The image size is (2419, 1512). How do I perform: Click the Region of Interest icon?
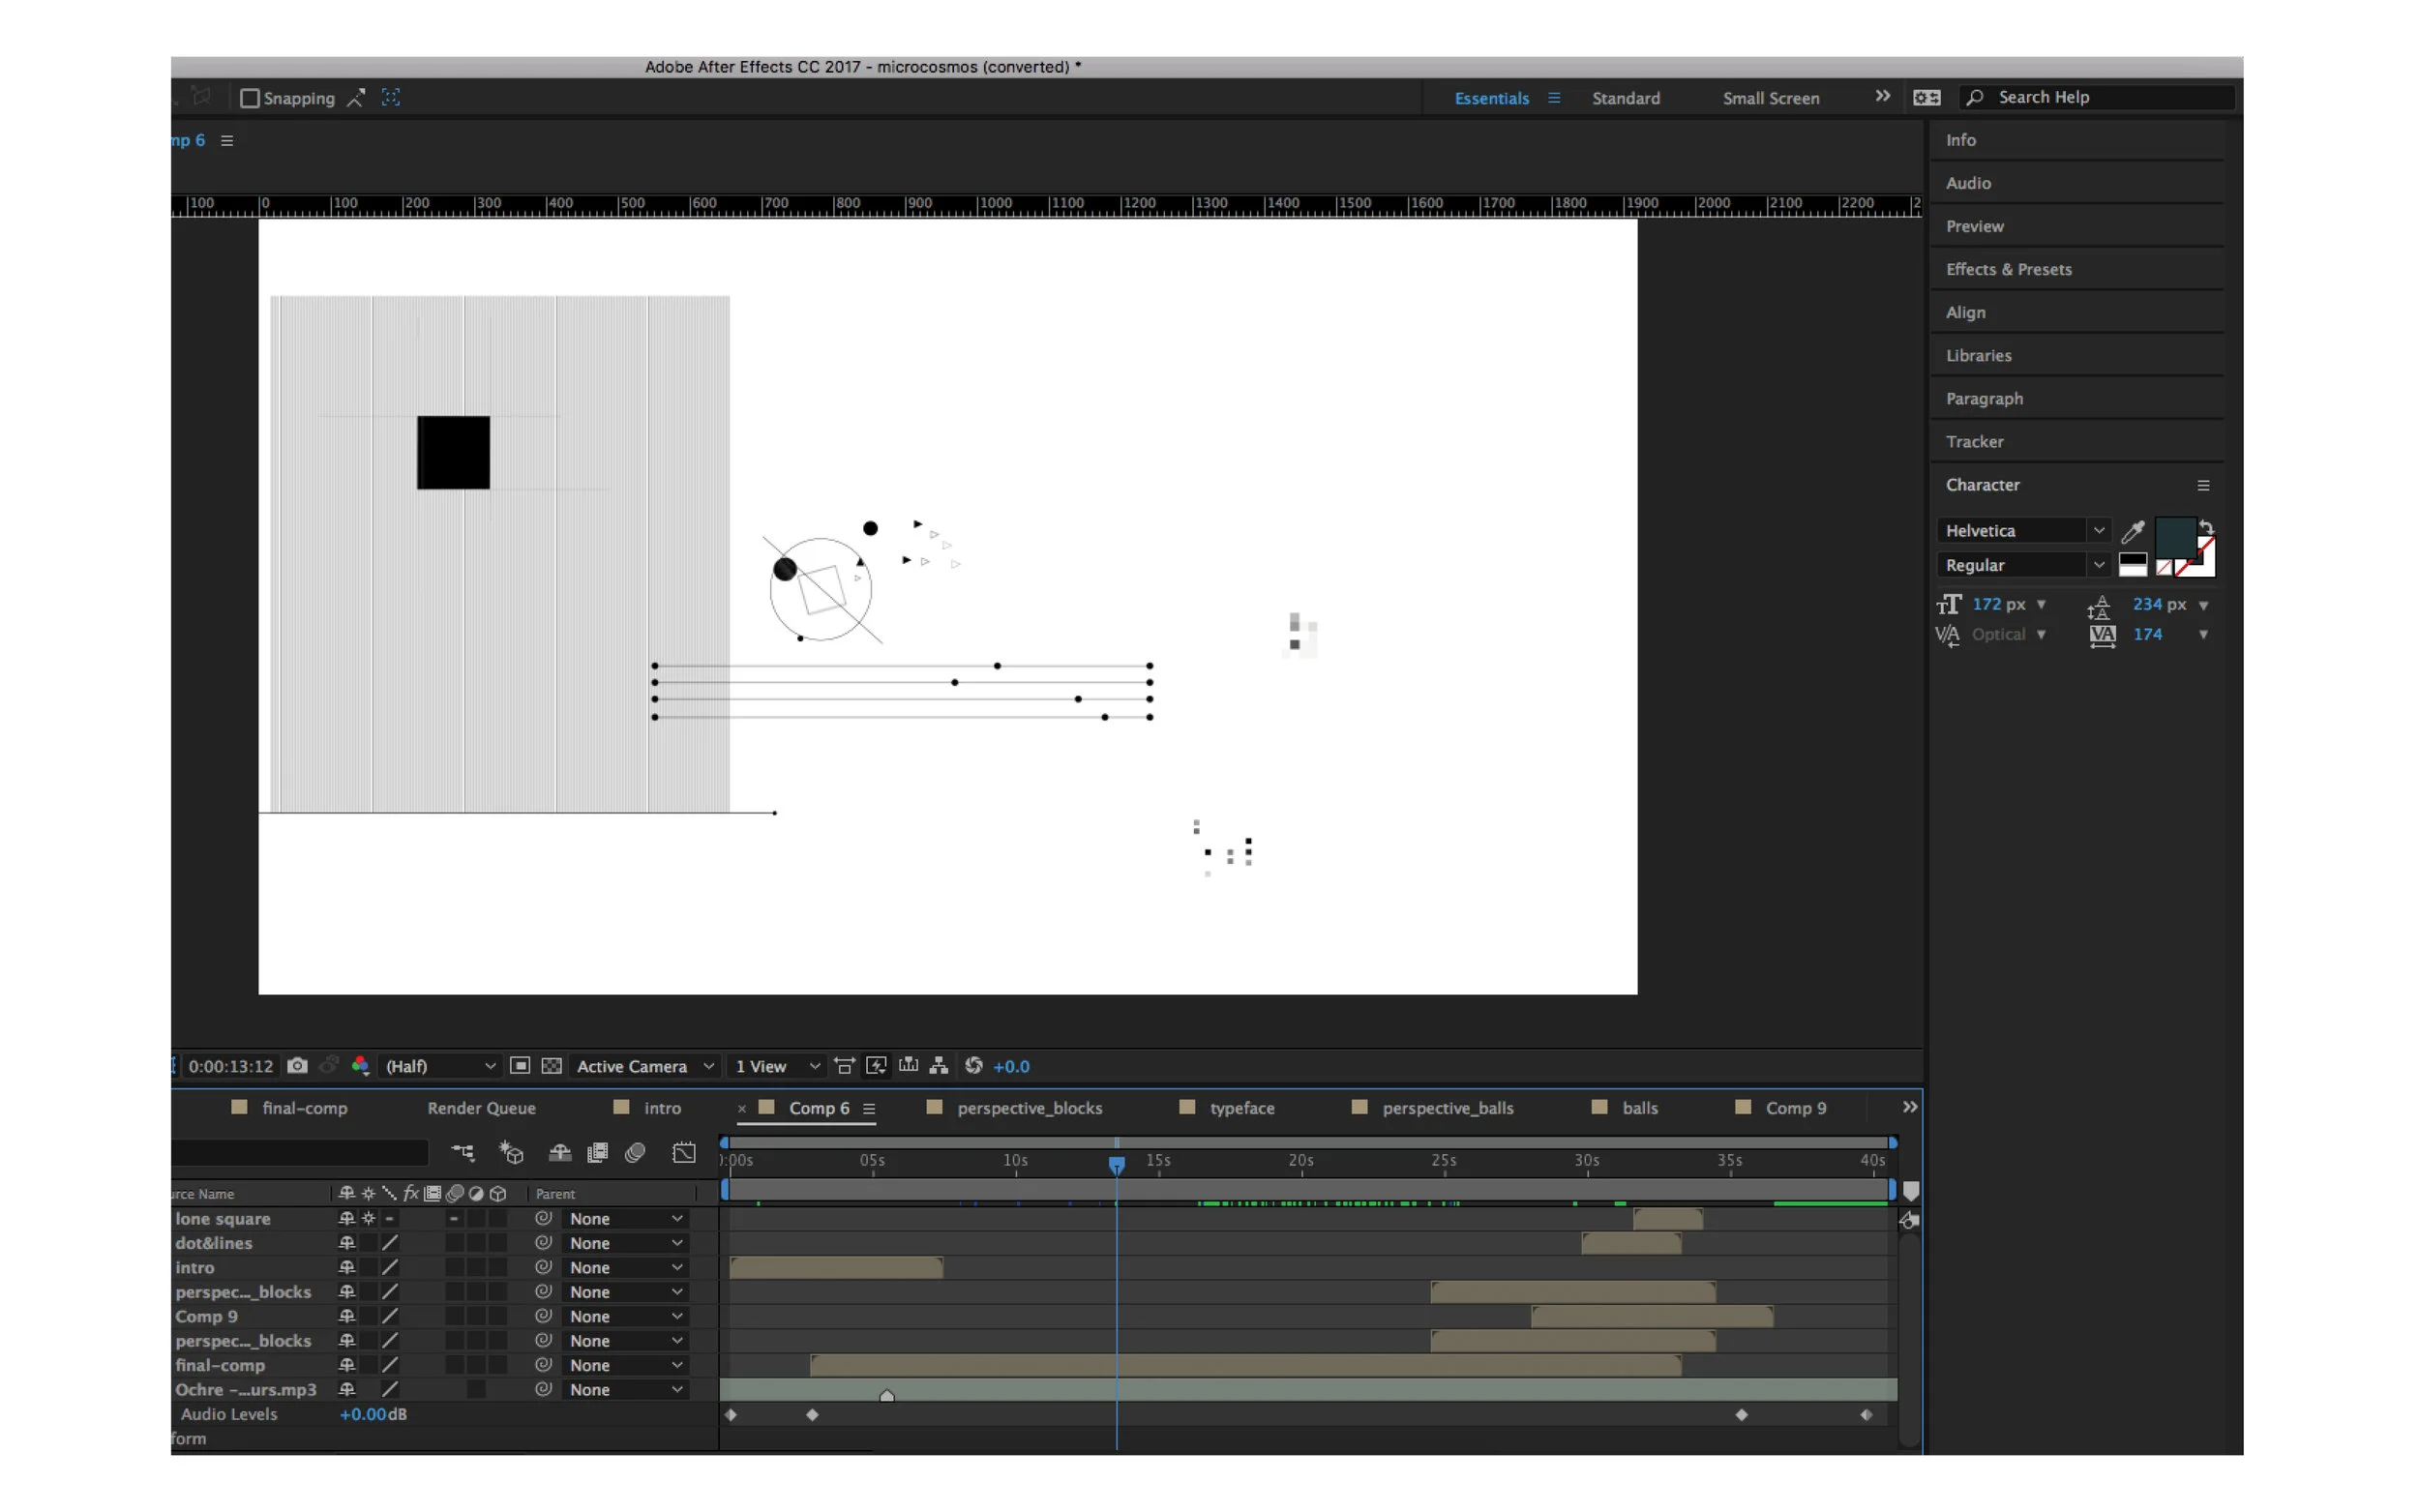coord(520,1066)
